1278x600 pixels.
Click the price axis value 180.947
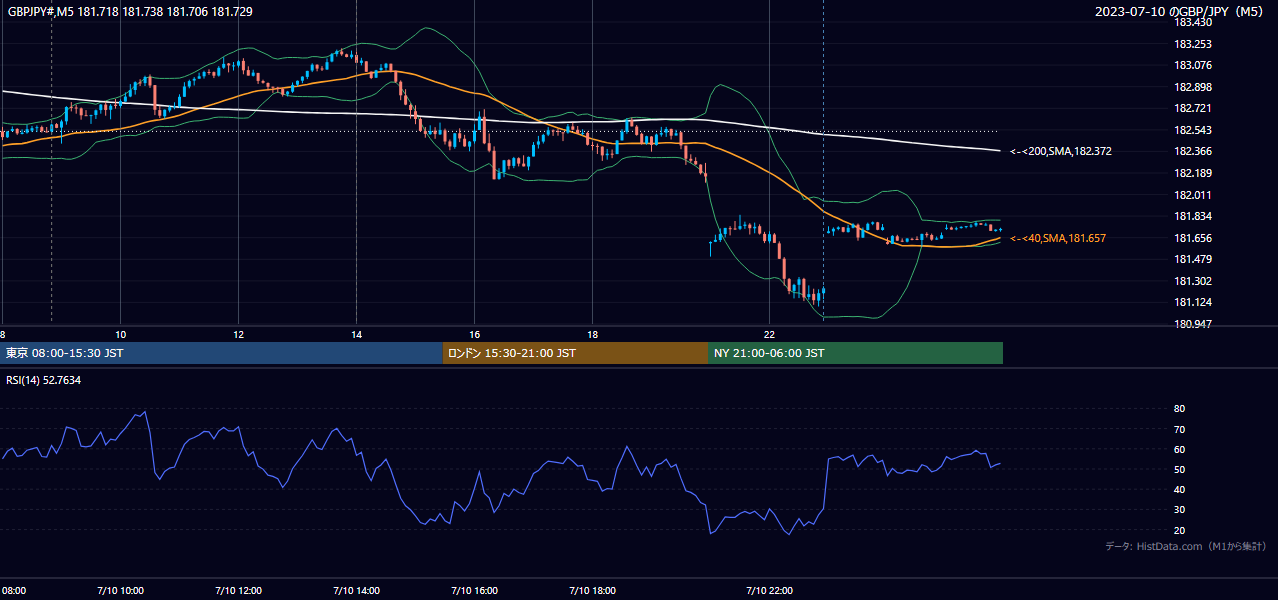point(1193,324)
